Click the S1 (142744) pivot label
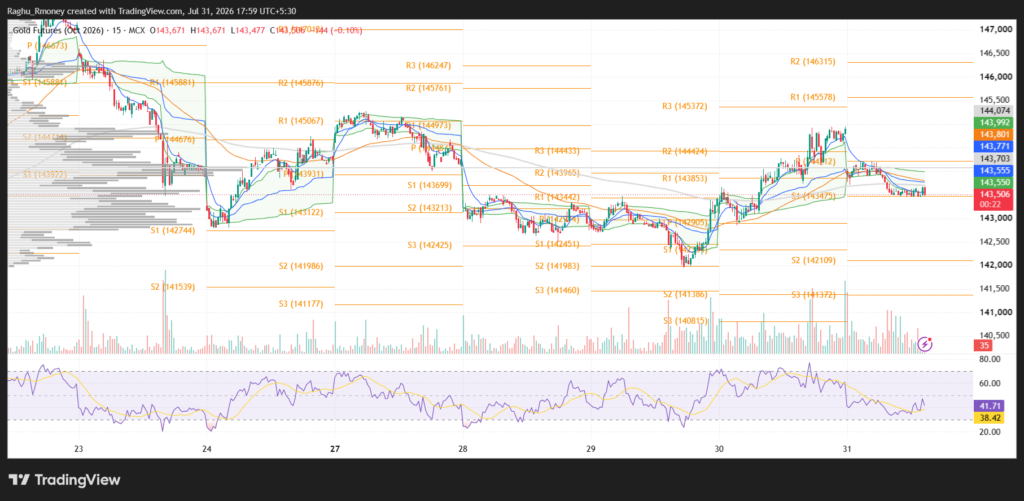The image size is (1024, 501). click(x=173, y=231)
